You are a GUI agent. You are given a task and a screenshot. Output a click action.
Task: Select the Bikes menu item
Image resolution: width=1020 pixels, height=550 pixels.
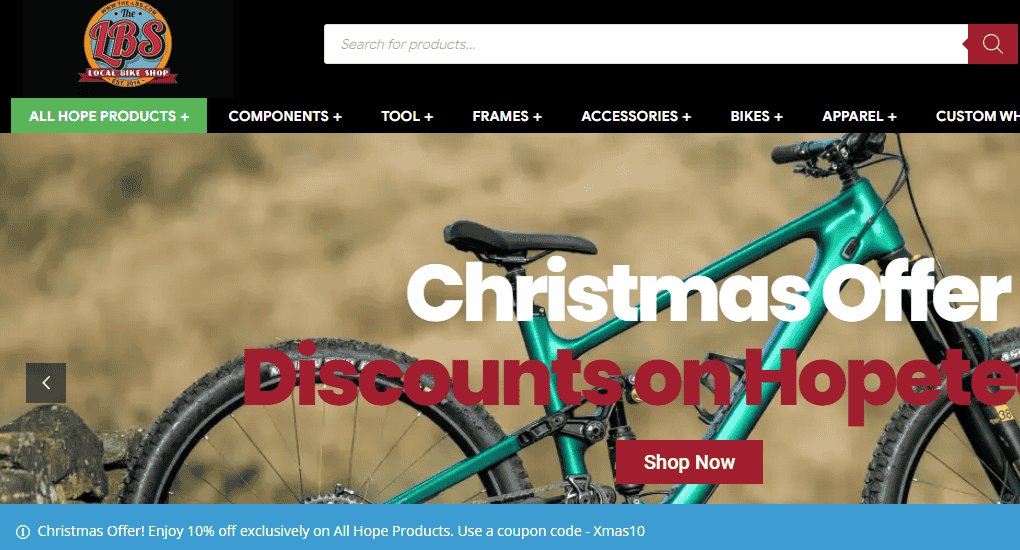click(x=757, y=116)
